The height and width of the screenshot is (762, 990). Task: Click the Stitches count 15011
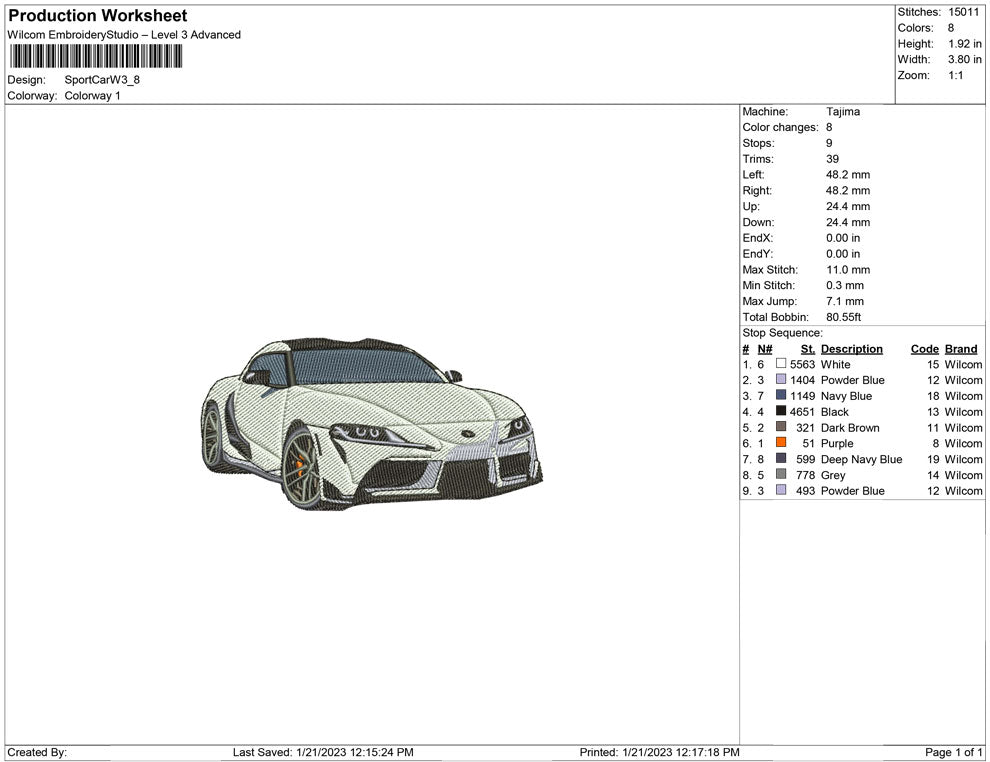pyautogui.click(x=965, y=12)
